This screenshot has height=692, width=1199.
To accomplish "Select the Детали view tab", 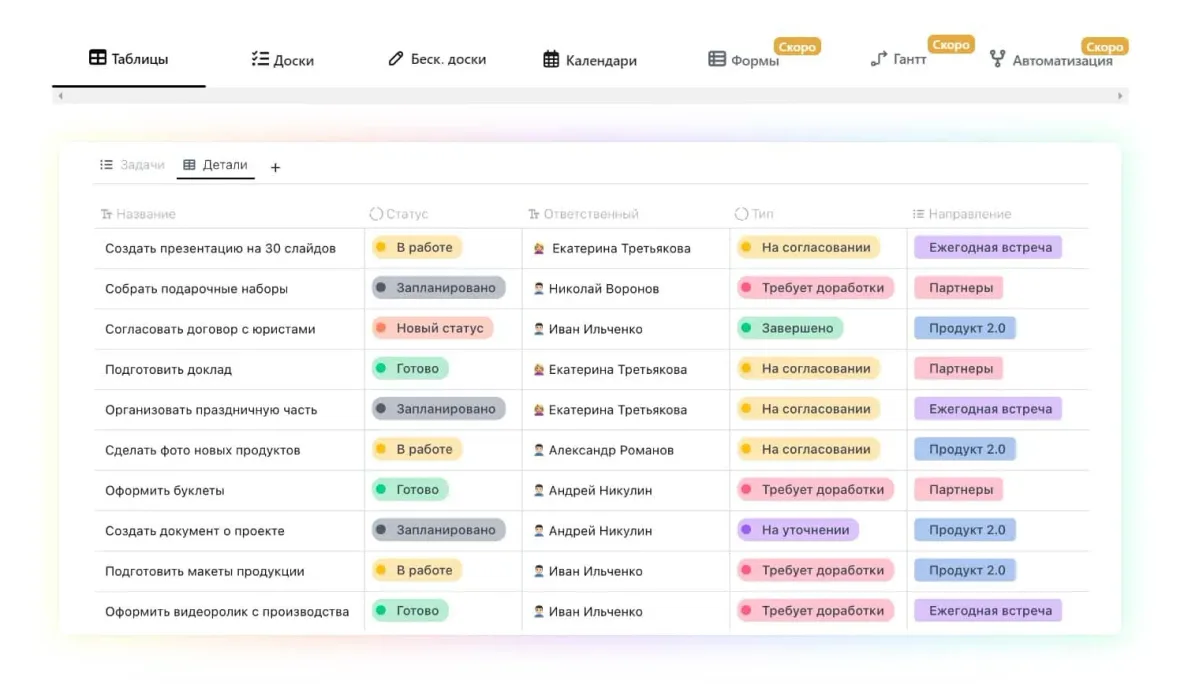I will coord(215,165).
